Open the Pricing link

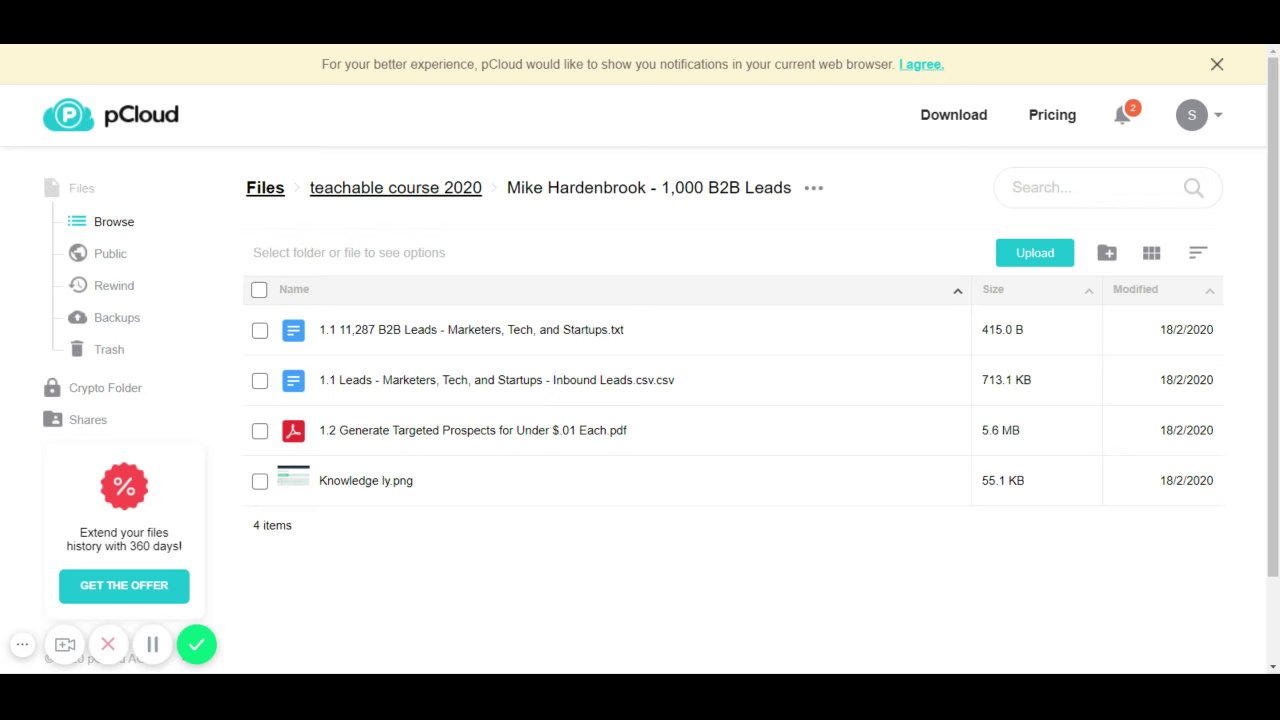[x=1052, y=115]
